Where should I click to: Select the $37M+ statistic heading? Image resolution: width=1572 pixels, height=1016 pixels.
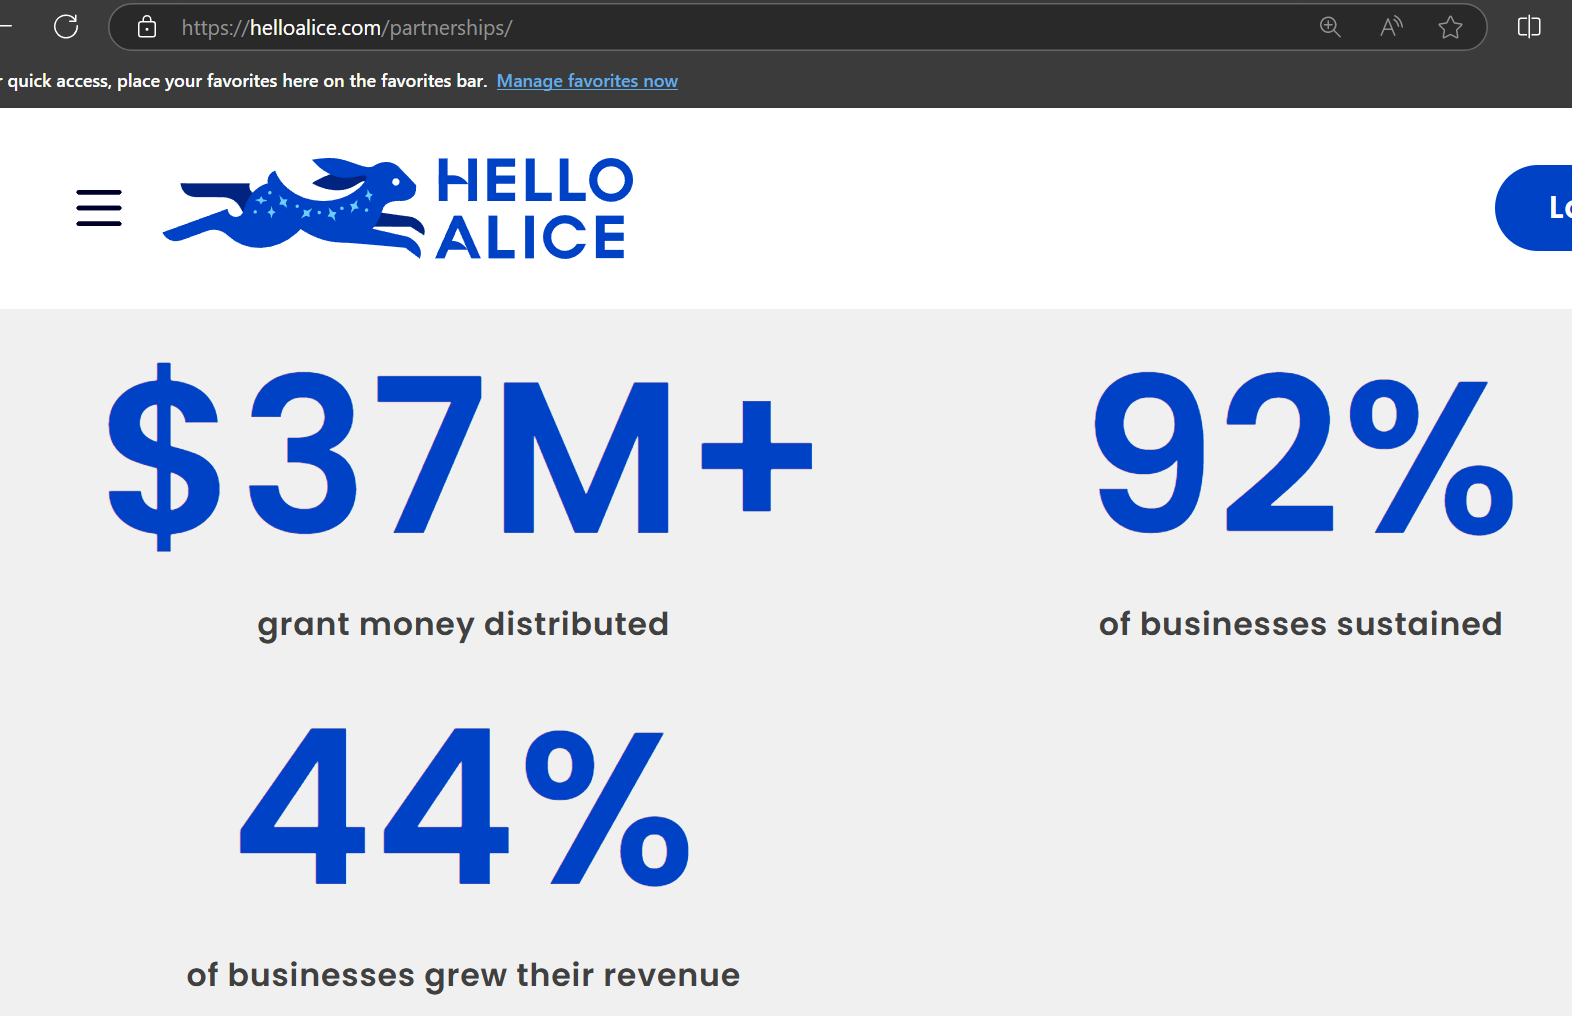pyautogui.click(x=460, y=455)
